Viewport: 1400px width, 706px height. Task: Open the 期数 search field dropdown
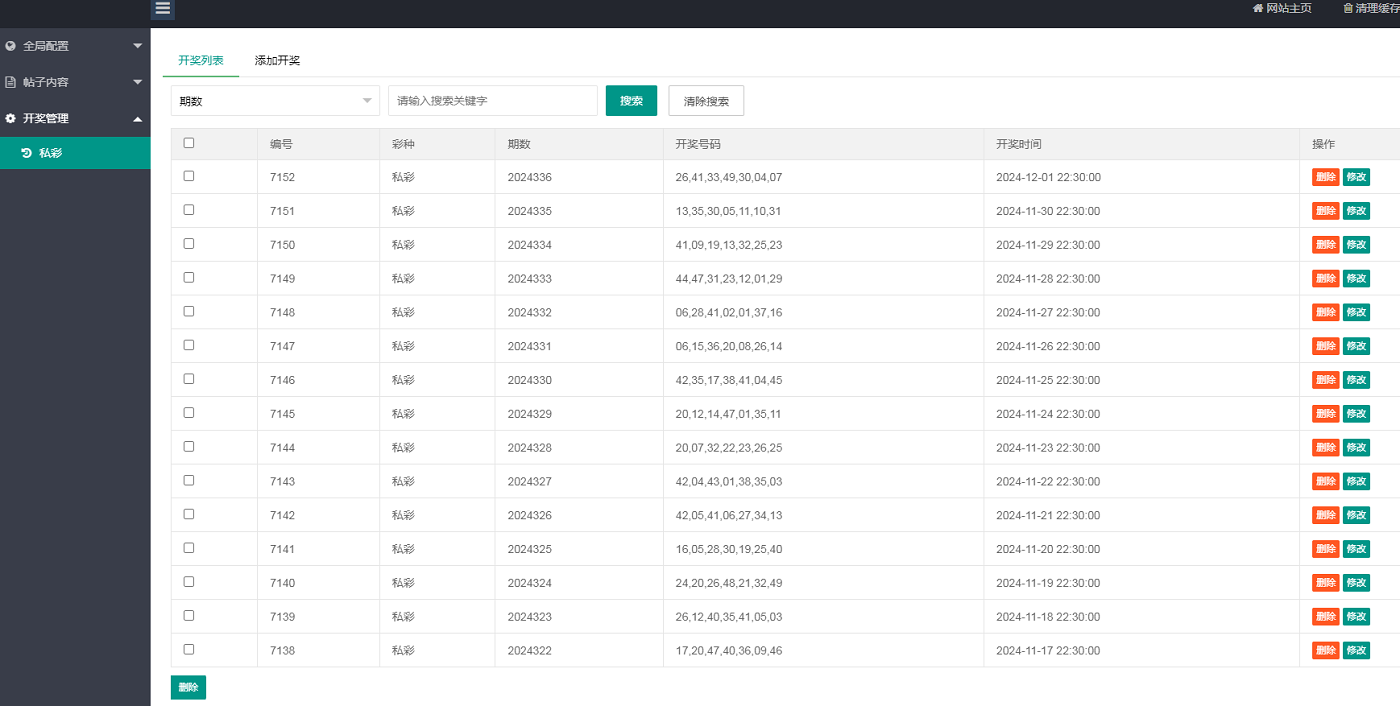[275, 101]
